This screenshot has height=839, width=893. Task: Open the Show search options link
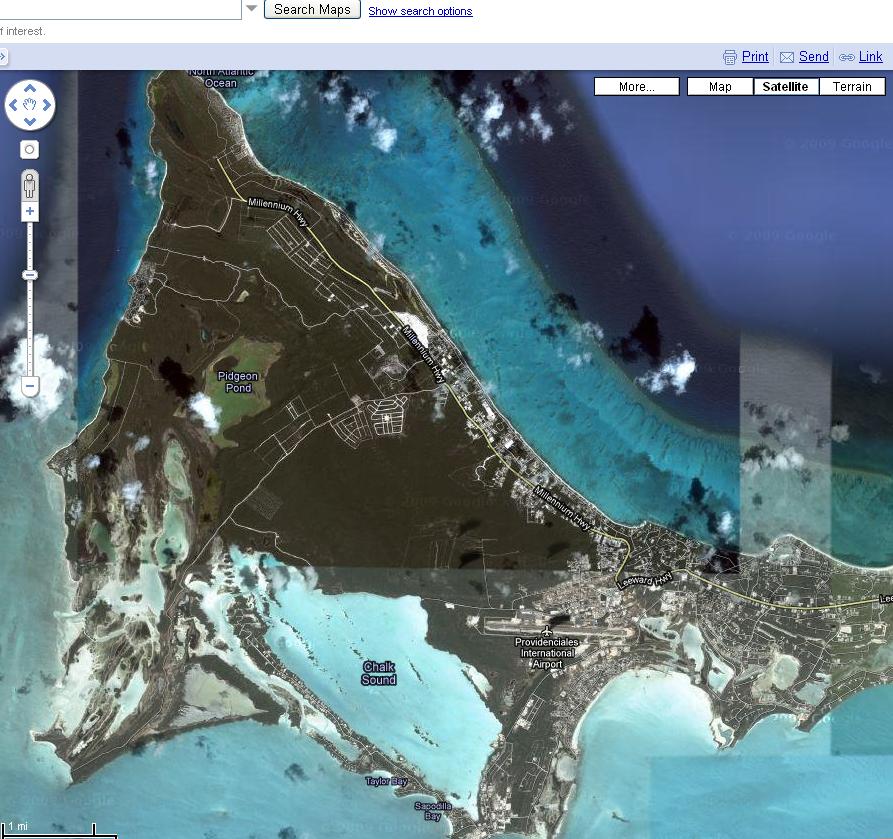point(420,11)
